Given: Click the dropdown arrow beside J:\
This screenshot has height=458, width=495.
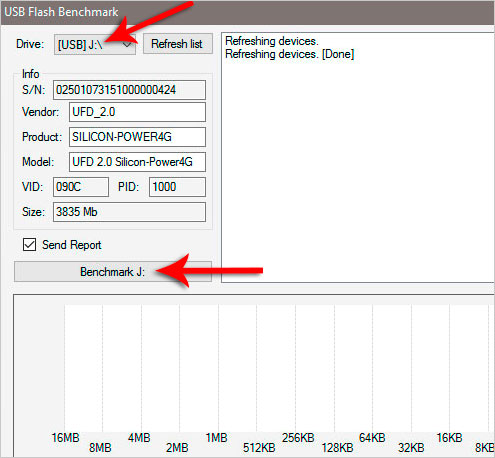Looking at the screenshot, I should click(x=127, y=44).
